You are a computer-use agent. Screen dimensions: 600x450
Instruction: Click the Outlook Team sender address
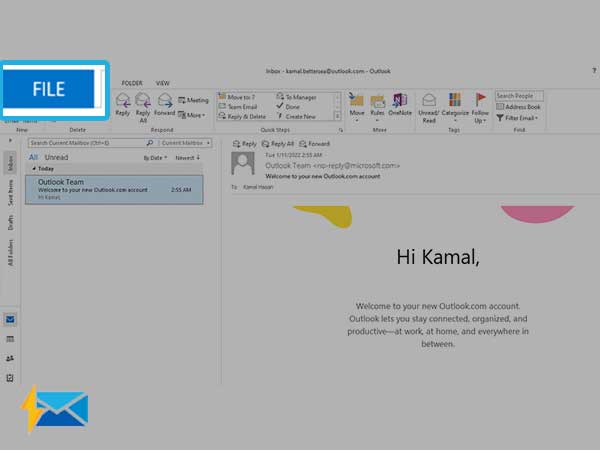click(333, 166)
